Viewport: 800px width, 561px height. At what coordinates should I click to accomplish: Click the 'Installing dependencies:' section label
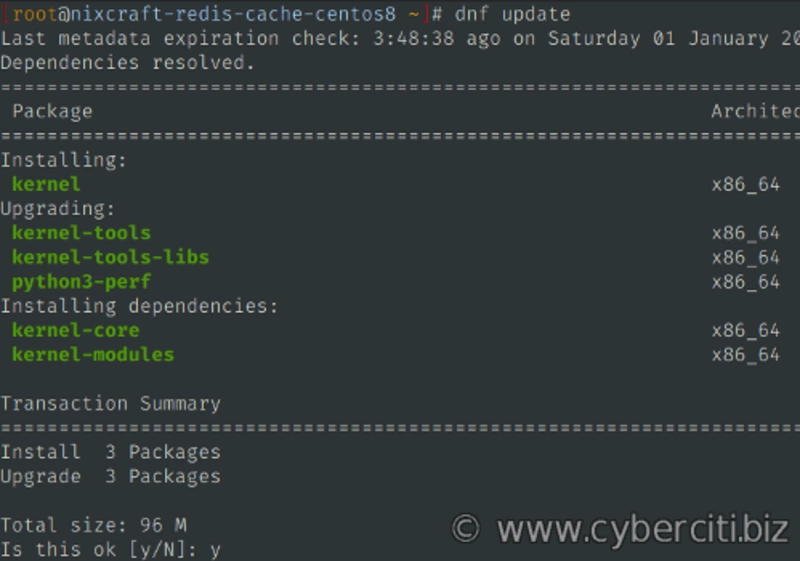click(x=139, y=306)
